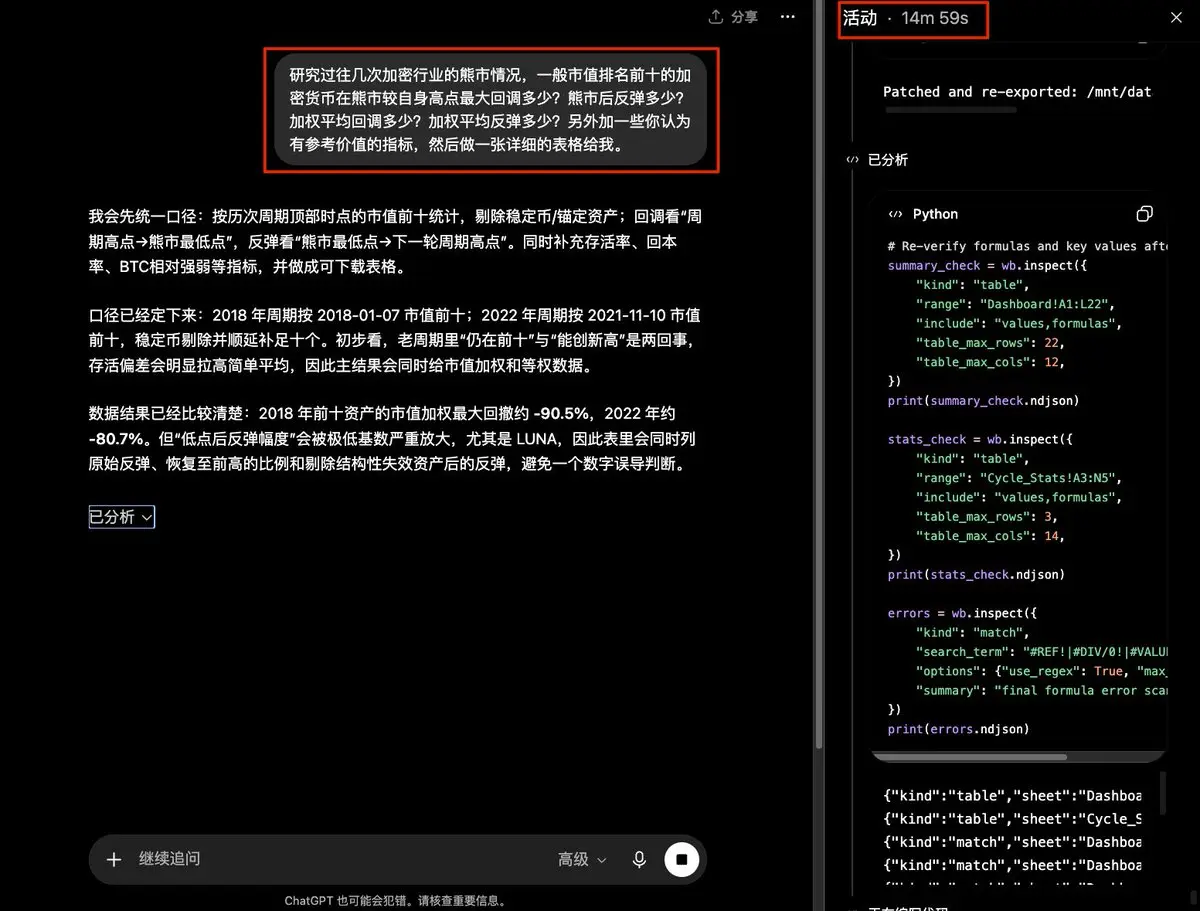Click the microphone voice input icon
This screenshot has width=1200, height=911.
639,859
